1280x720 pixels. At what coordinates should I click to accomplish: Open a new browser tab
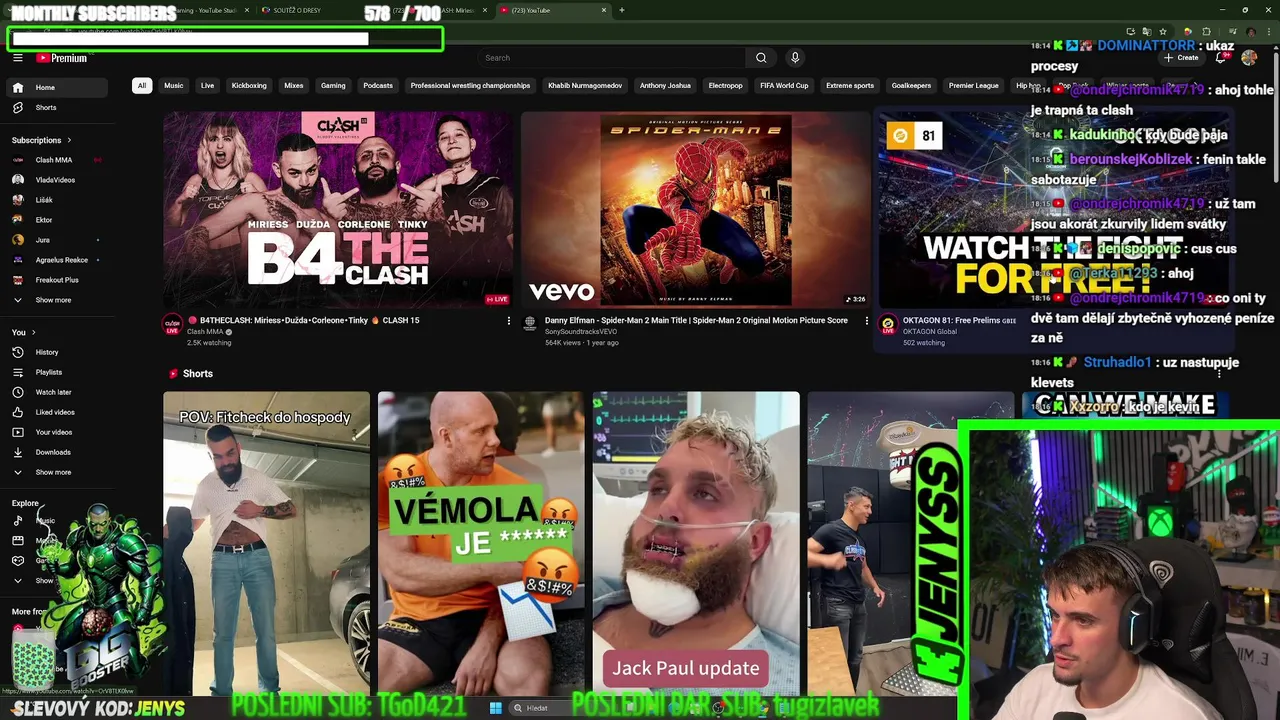pyautogui.click(x=622, y=10)
